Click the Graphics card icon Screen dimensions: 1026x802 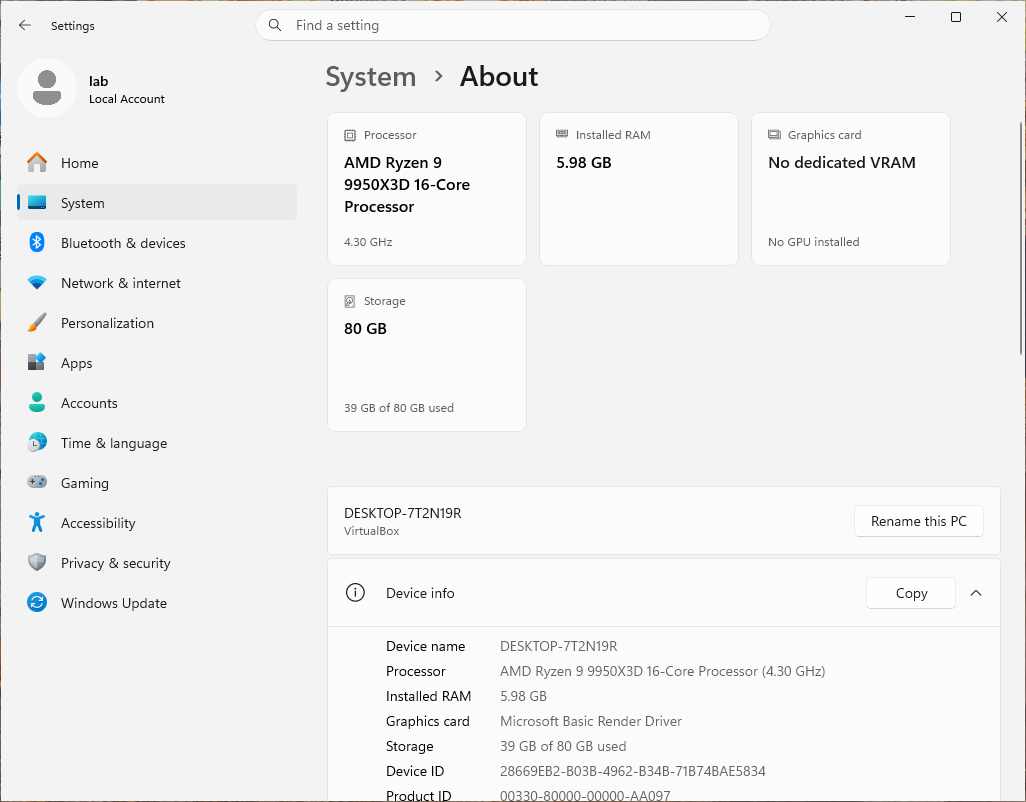[x=774, y=135]
